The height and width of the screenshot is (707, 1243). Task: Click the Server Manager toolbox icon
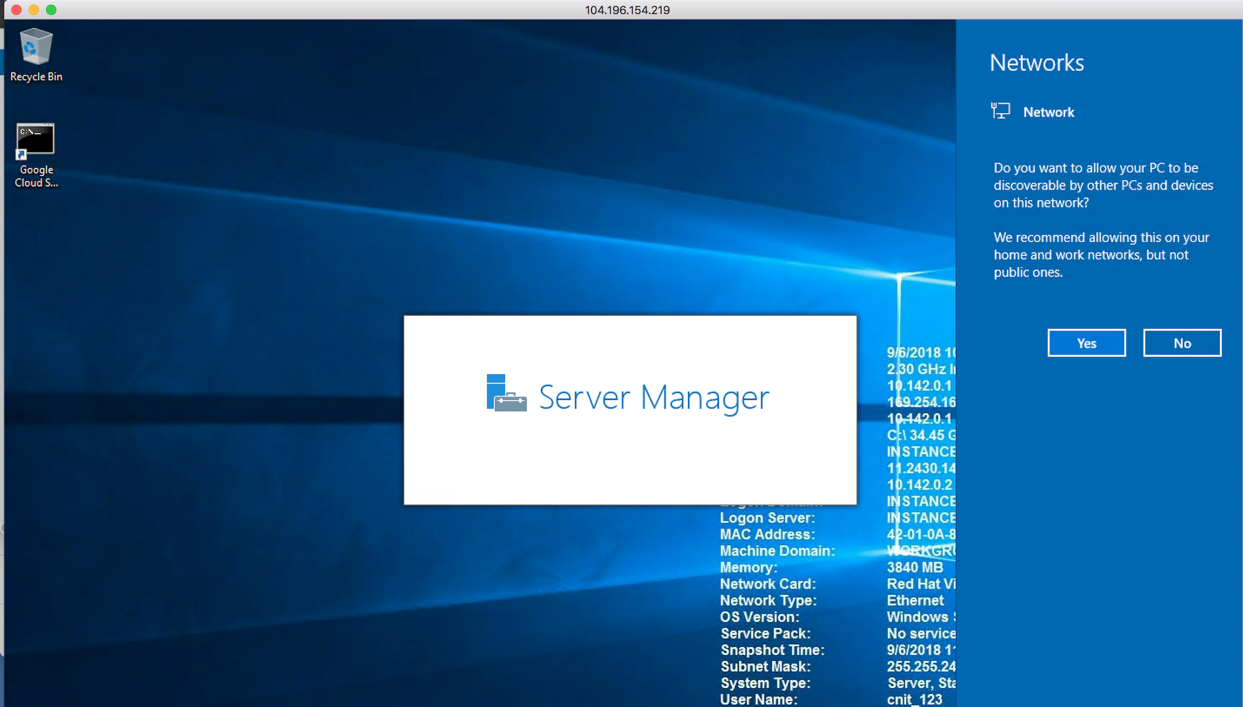(507, 394)
